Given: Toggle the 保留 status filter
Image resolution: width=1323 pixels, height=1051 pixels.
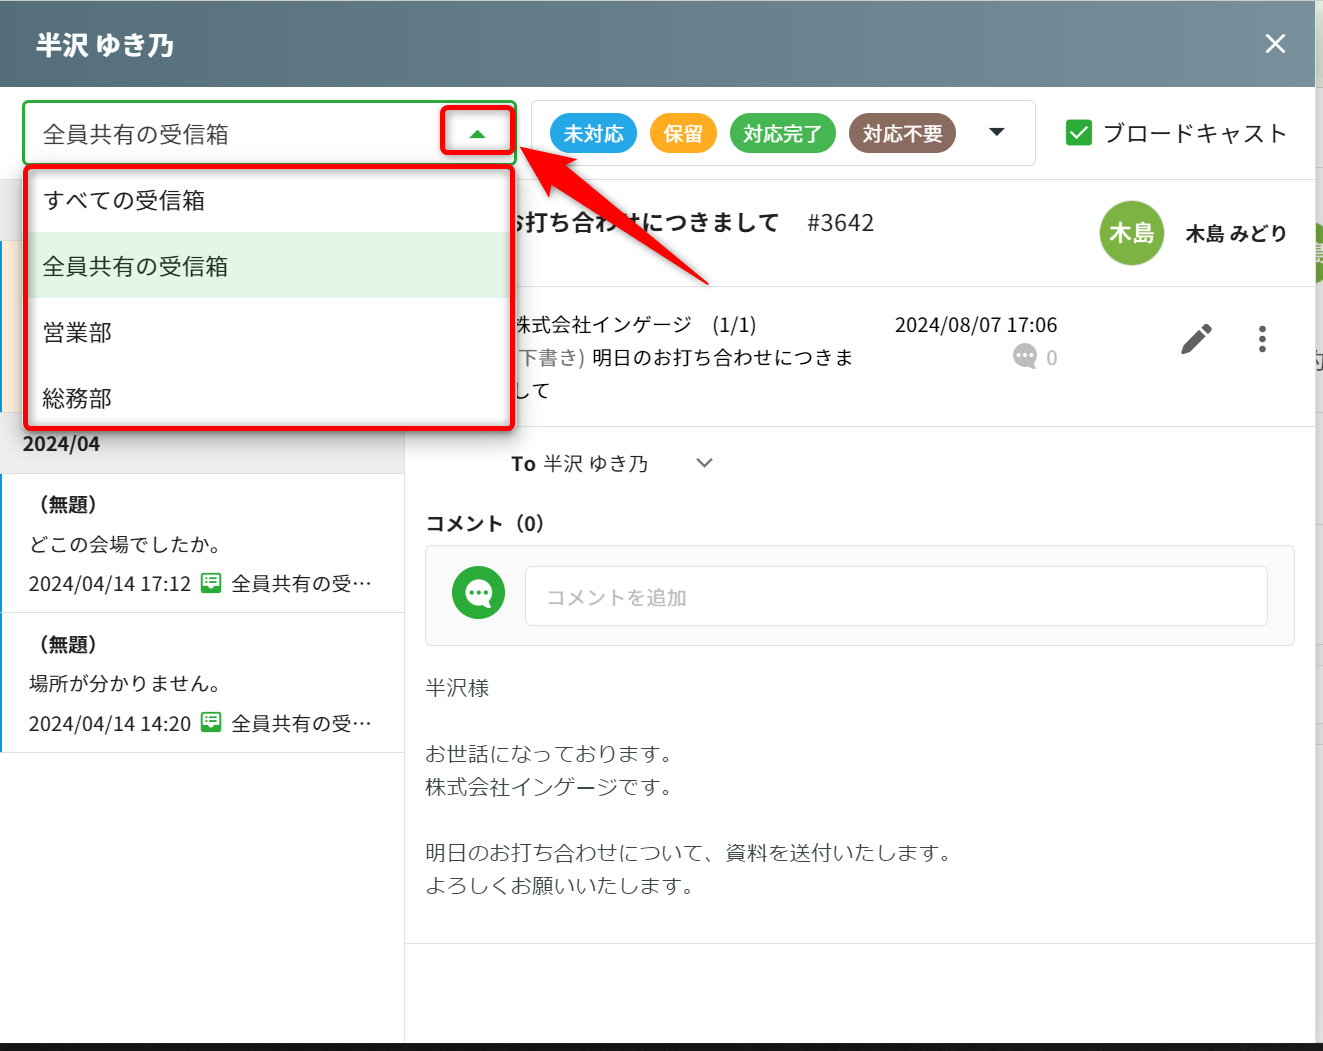Looking at the screenshot, I should coord(683,133).
